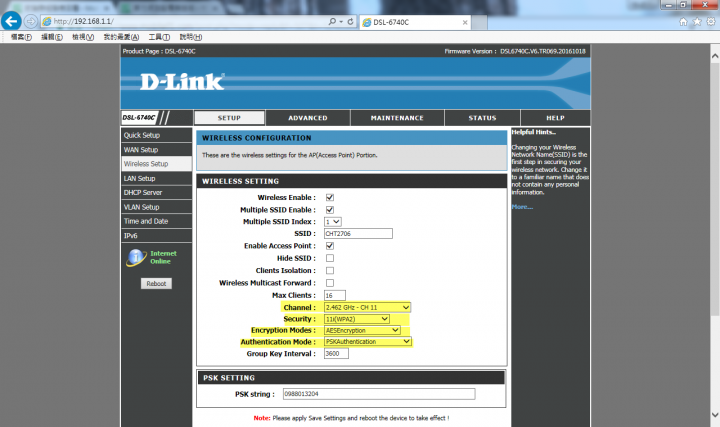Open the browser home icon
Screen dimensions: 720x427
pyautogui.click(x=683, y=22)
